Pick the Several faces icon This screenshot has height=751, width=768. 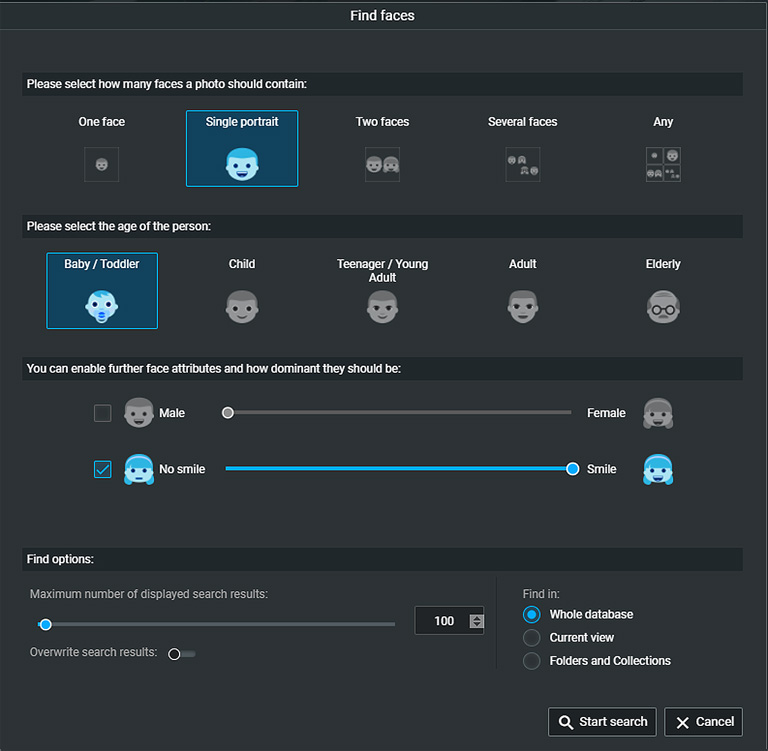(523, 164)
